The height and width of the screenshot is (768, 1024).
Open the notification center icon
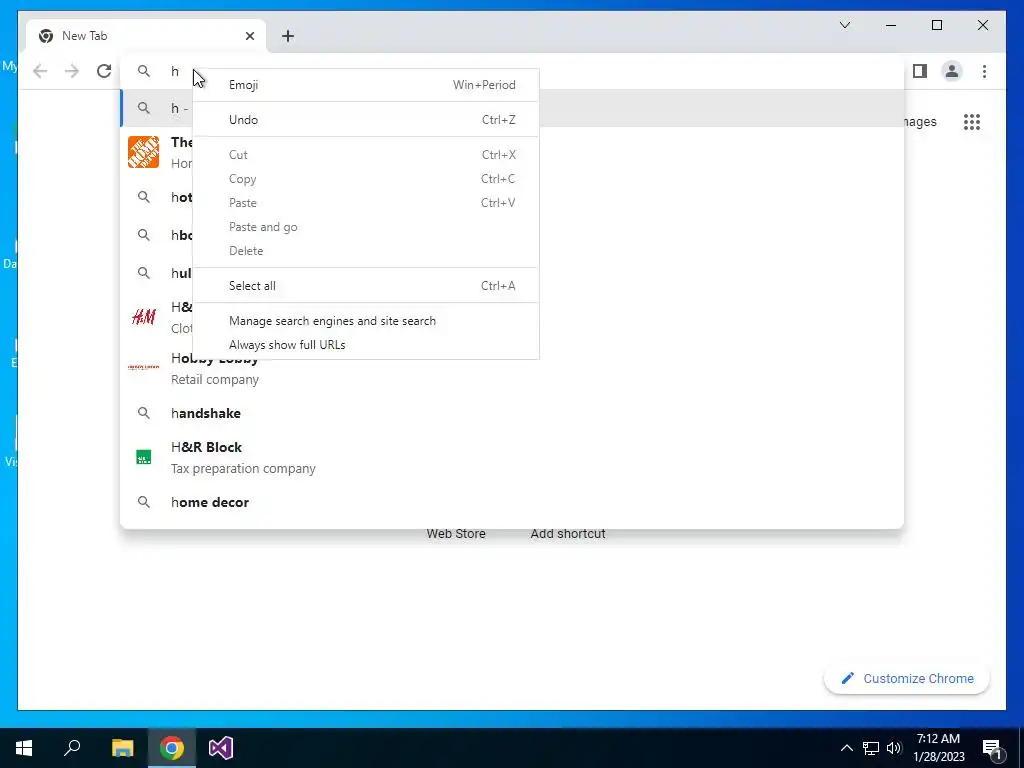click(x=992, y=748)
